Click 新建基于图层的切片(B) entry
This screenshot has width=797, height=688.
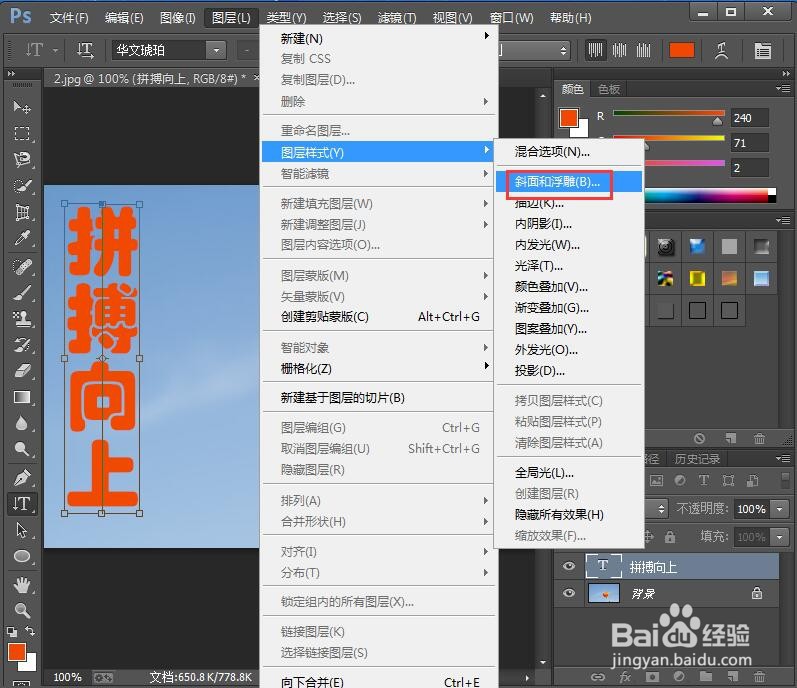pos(379,398)
